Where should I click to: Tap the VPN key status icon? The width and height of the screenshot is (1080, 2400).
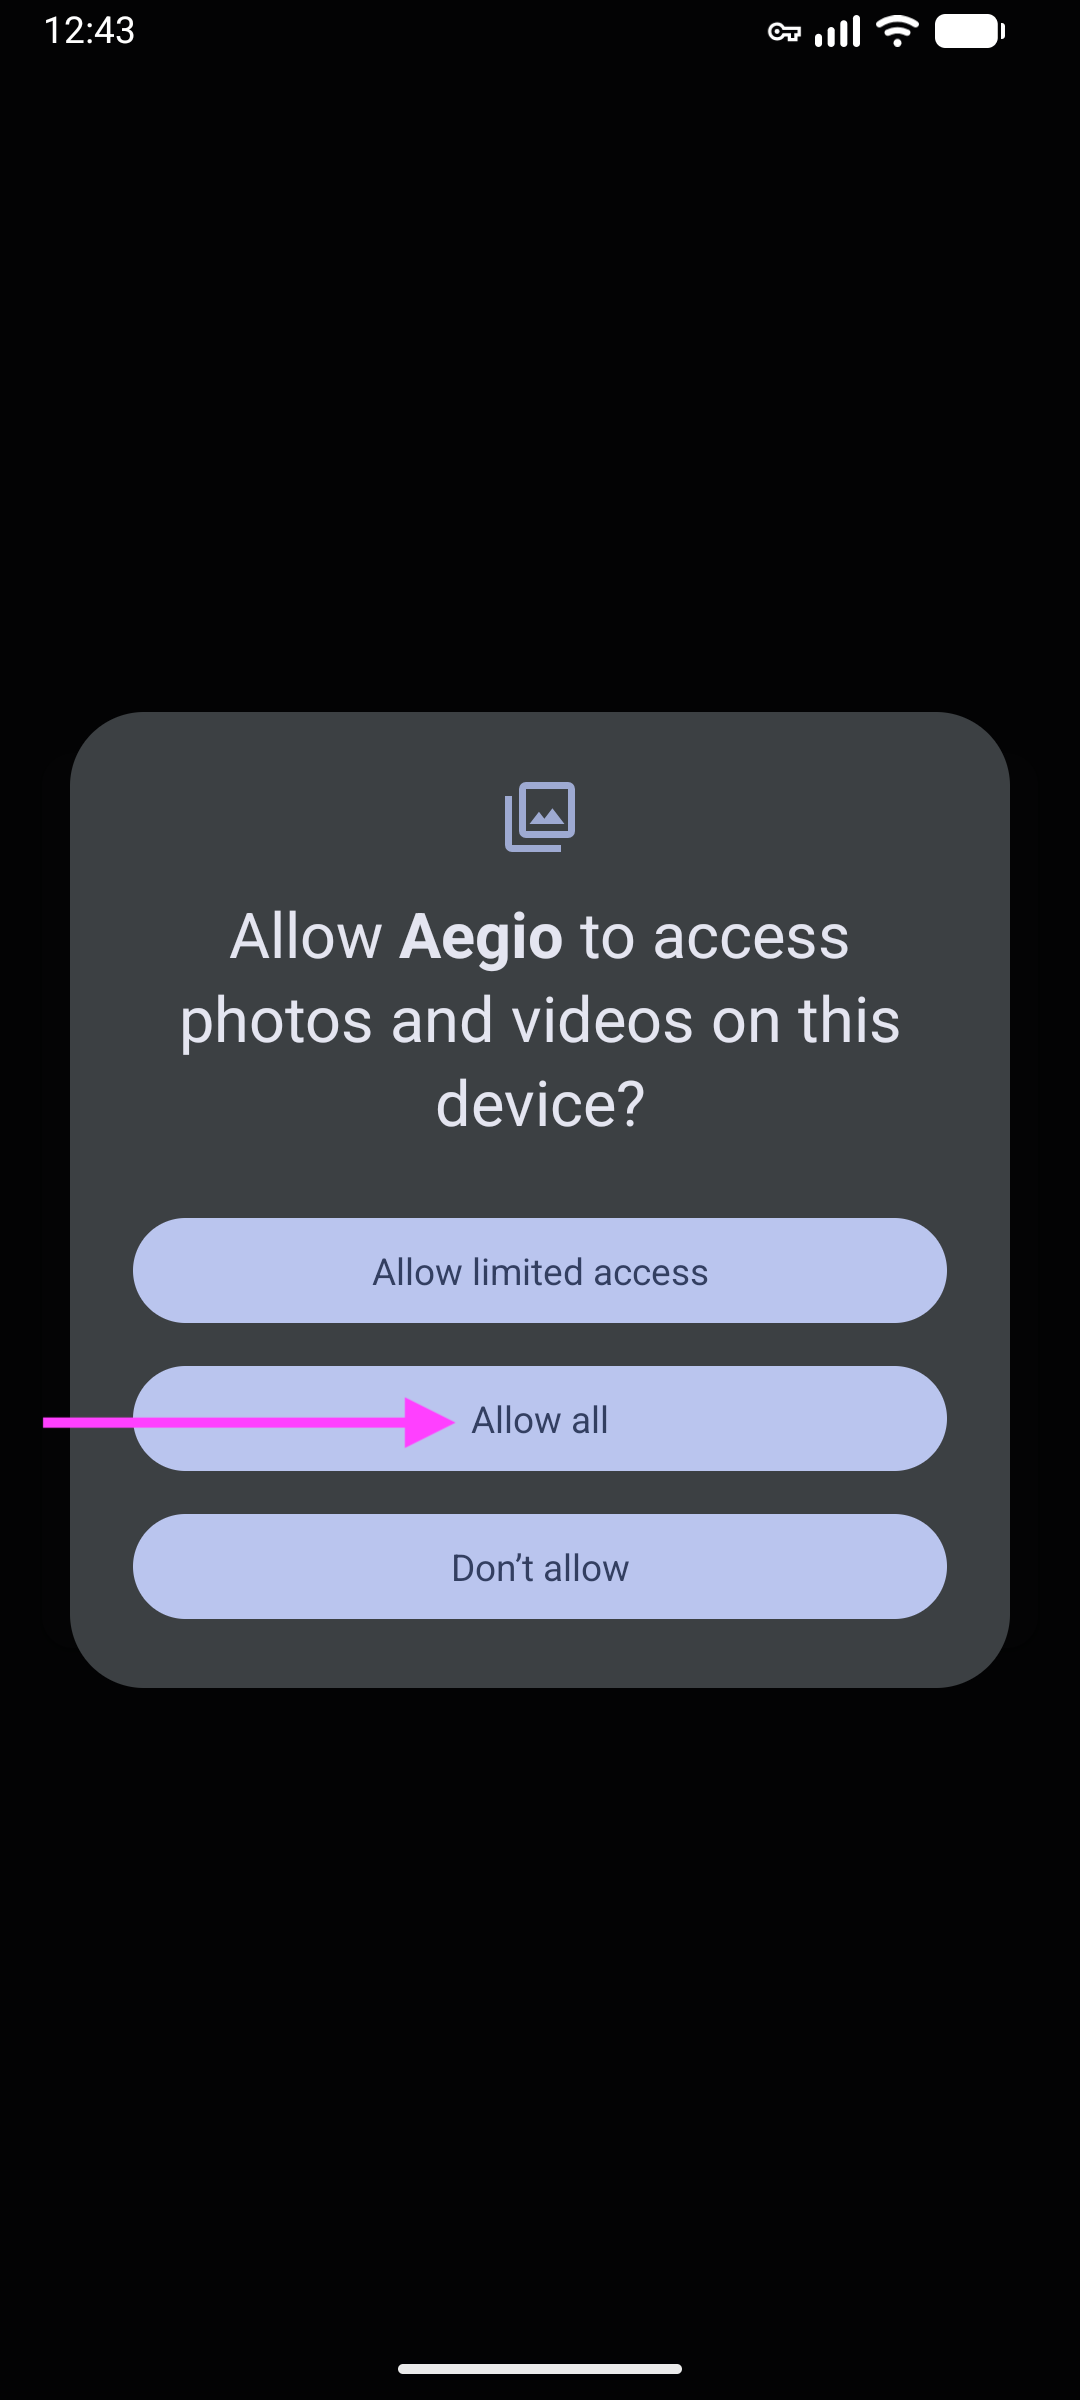pos(784,33)
